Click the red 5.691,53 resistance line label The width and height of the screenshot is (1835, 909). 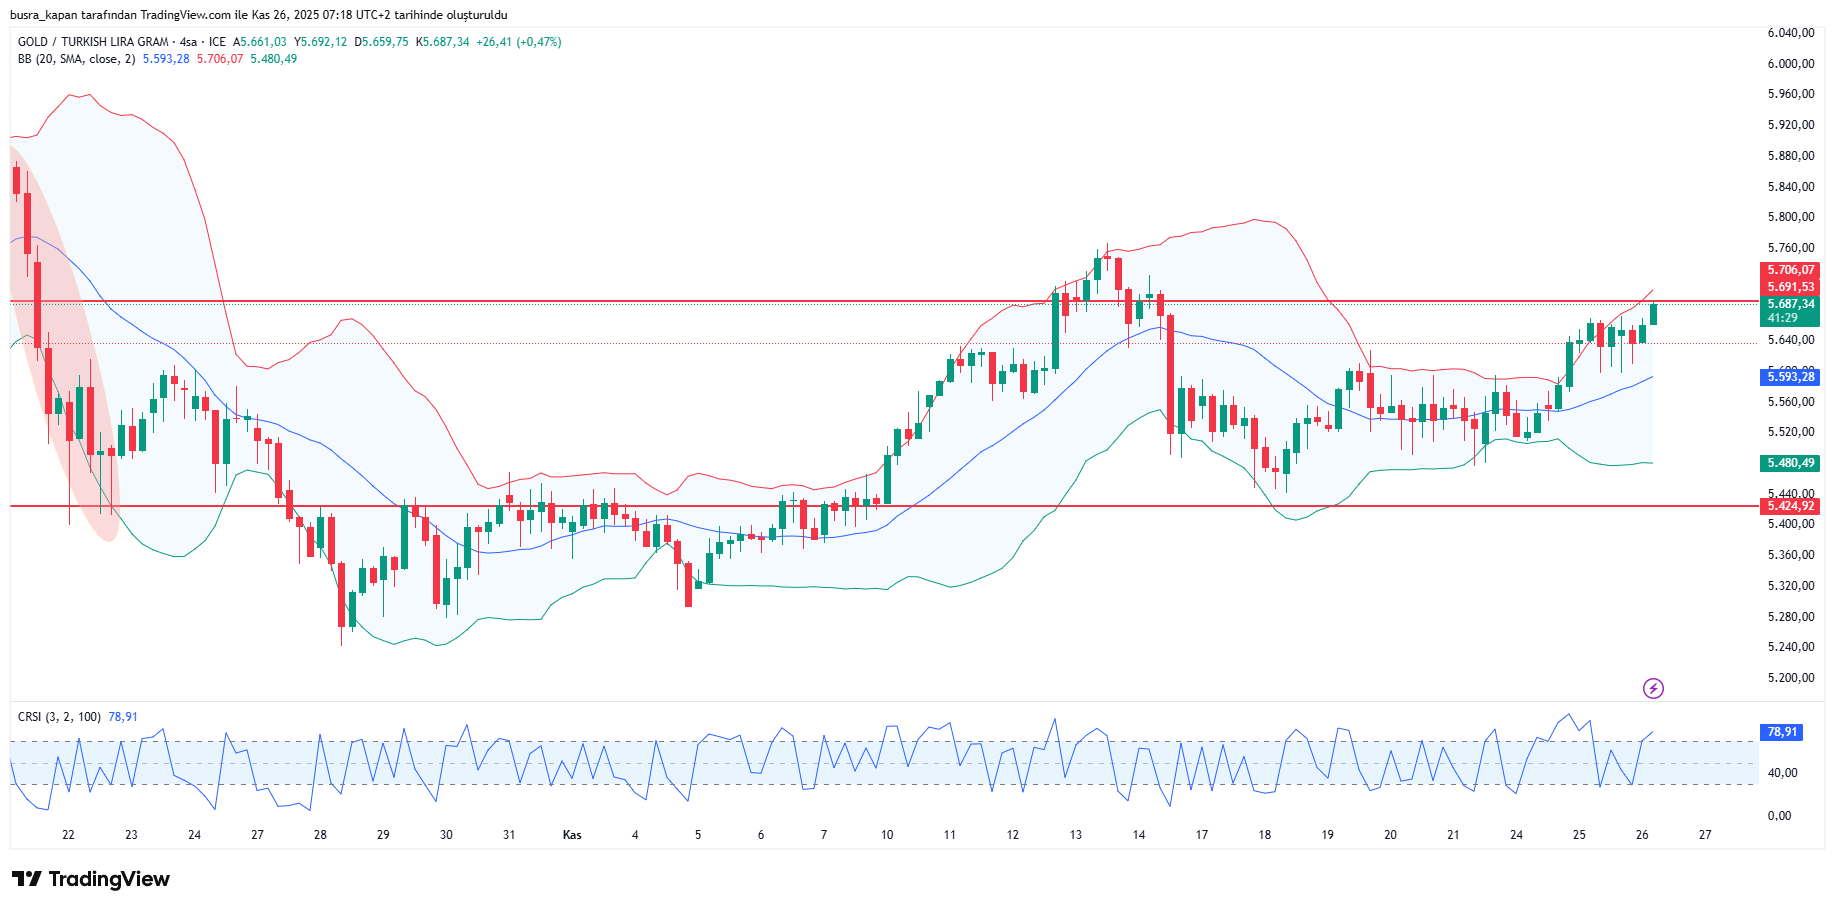click(1789, 287)
